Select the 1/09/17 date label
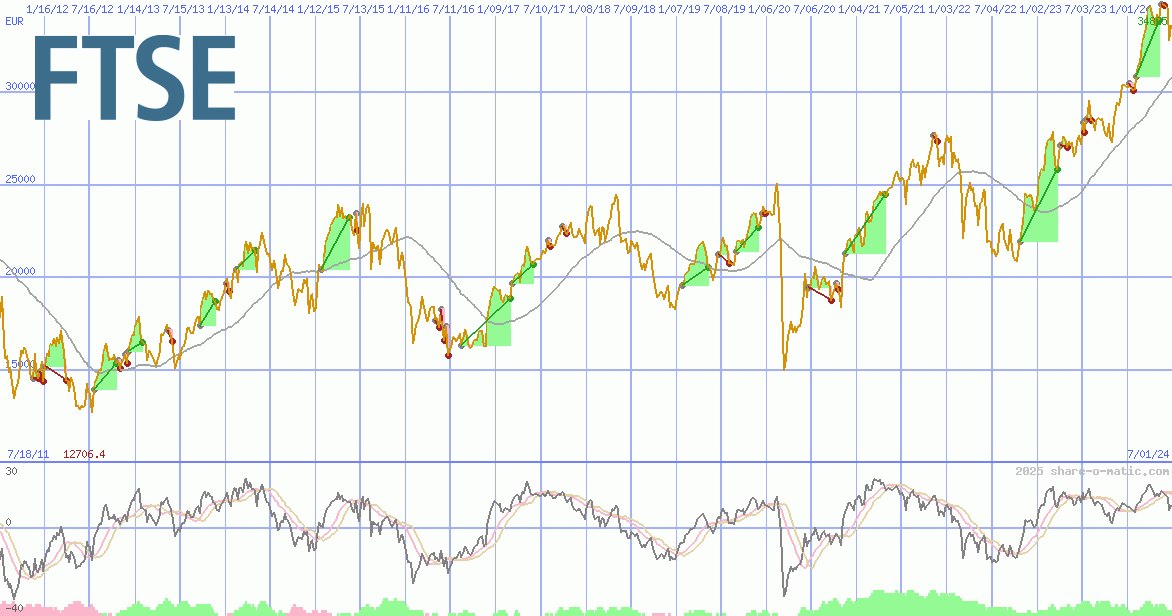Screen dimensions: 1172x616 (498, 9)
